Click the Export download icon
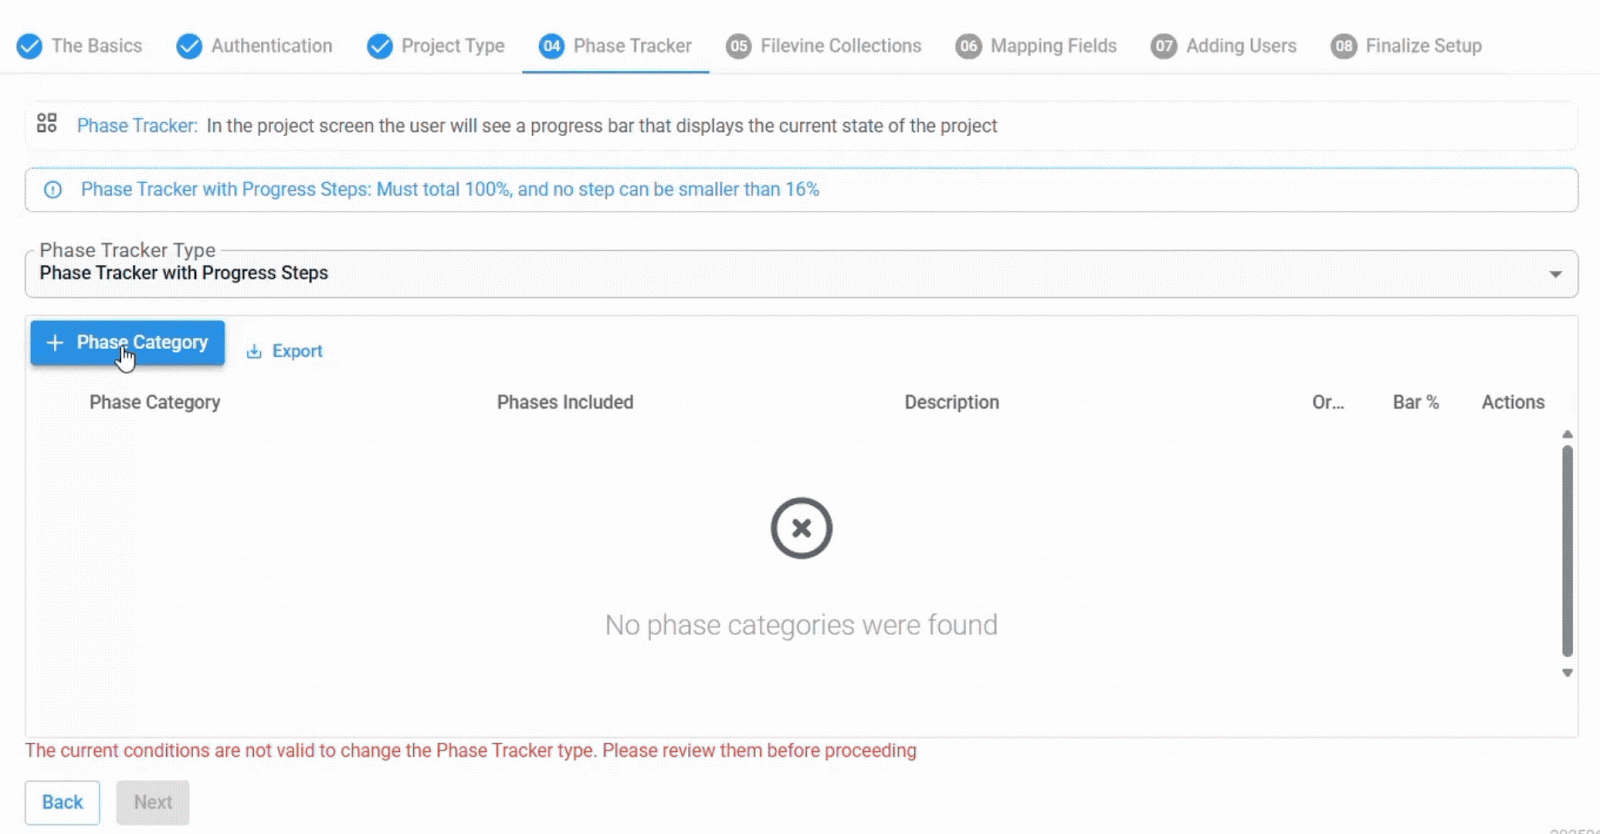This screenshot has width=1600, height=834. tap(254, 351)
